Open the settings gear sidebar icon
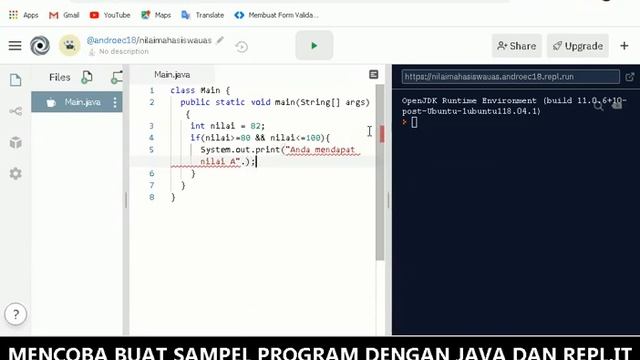The height and width of the screenshot is (360, 640). (16, 173)
